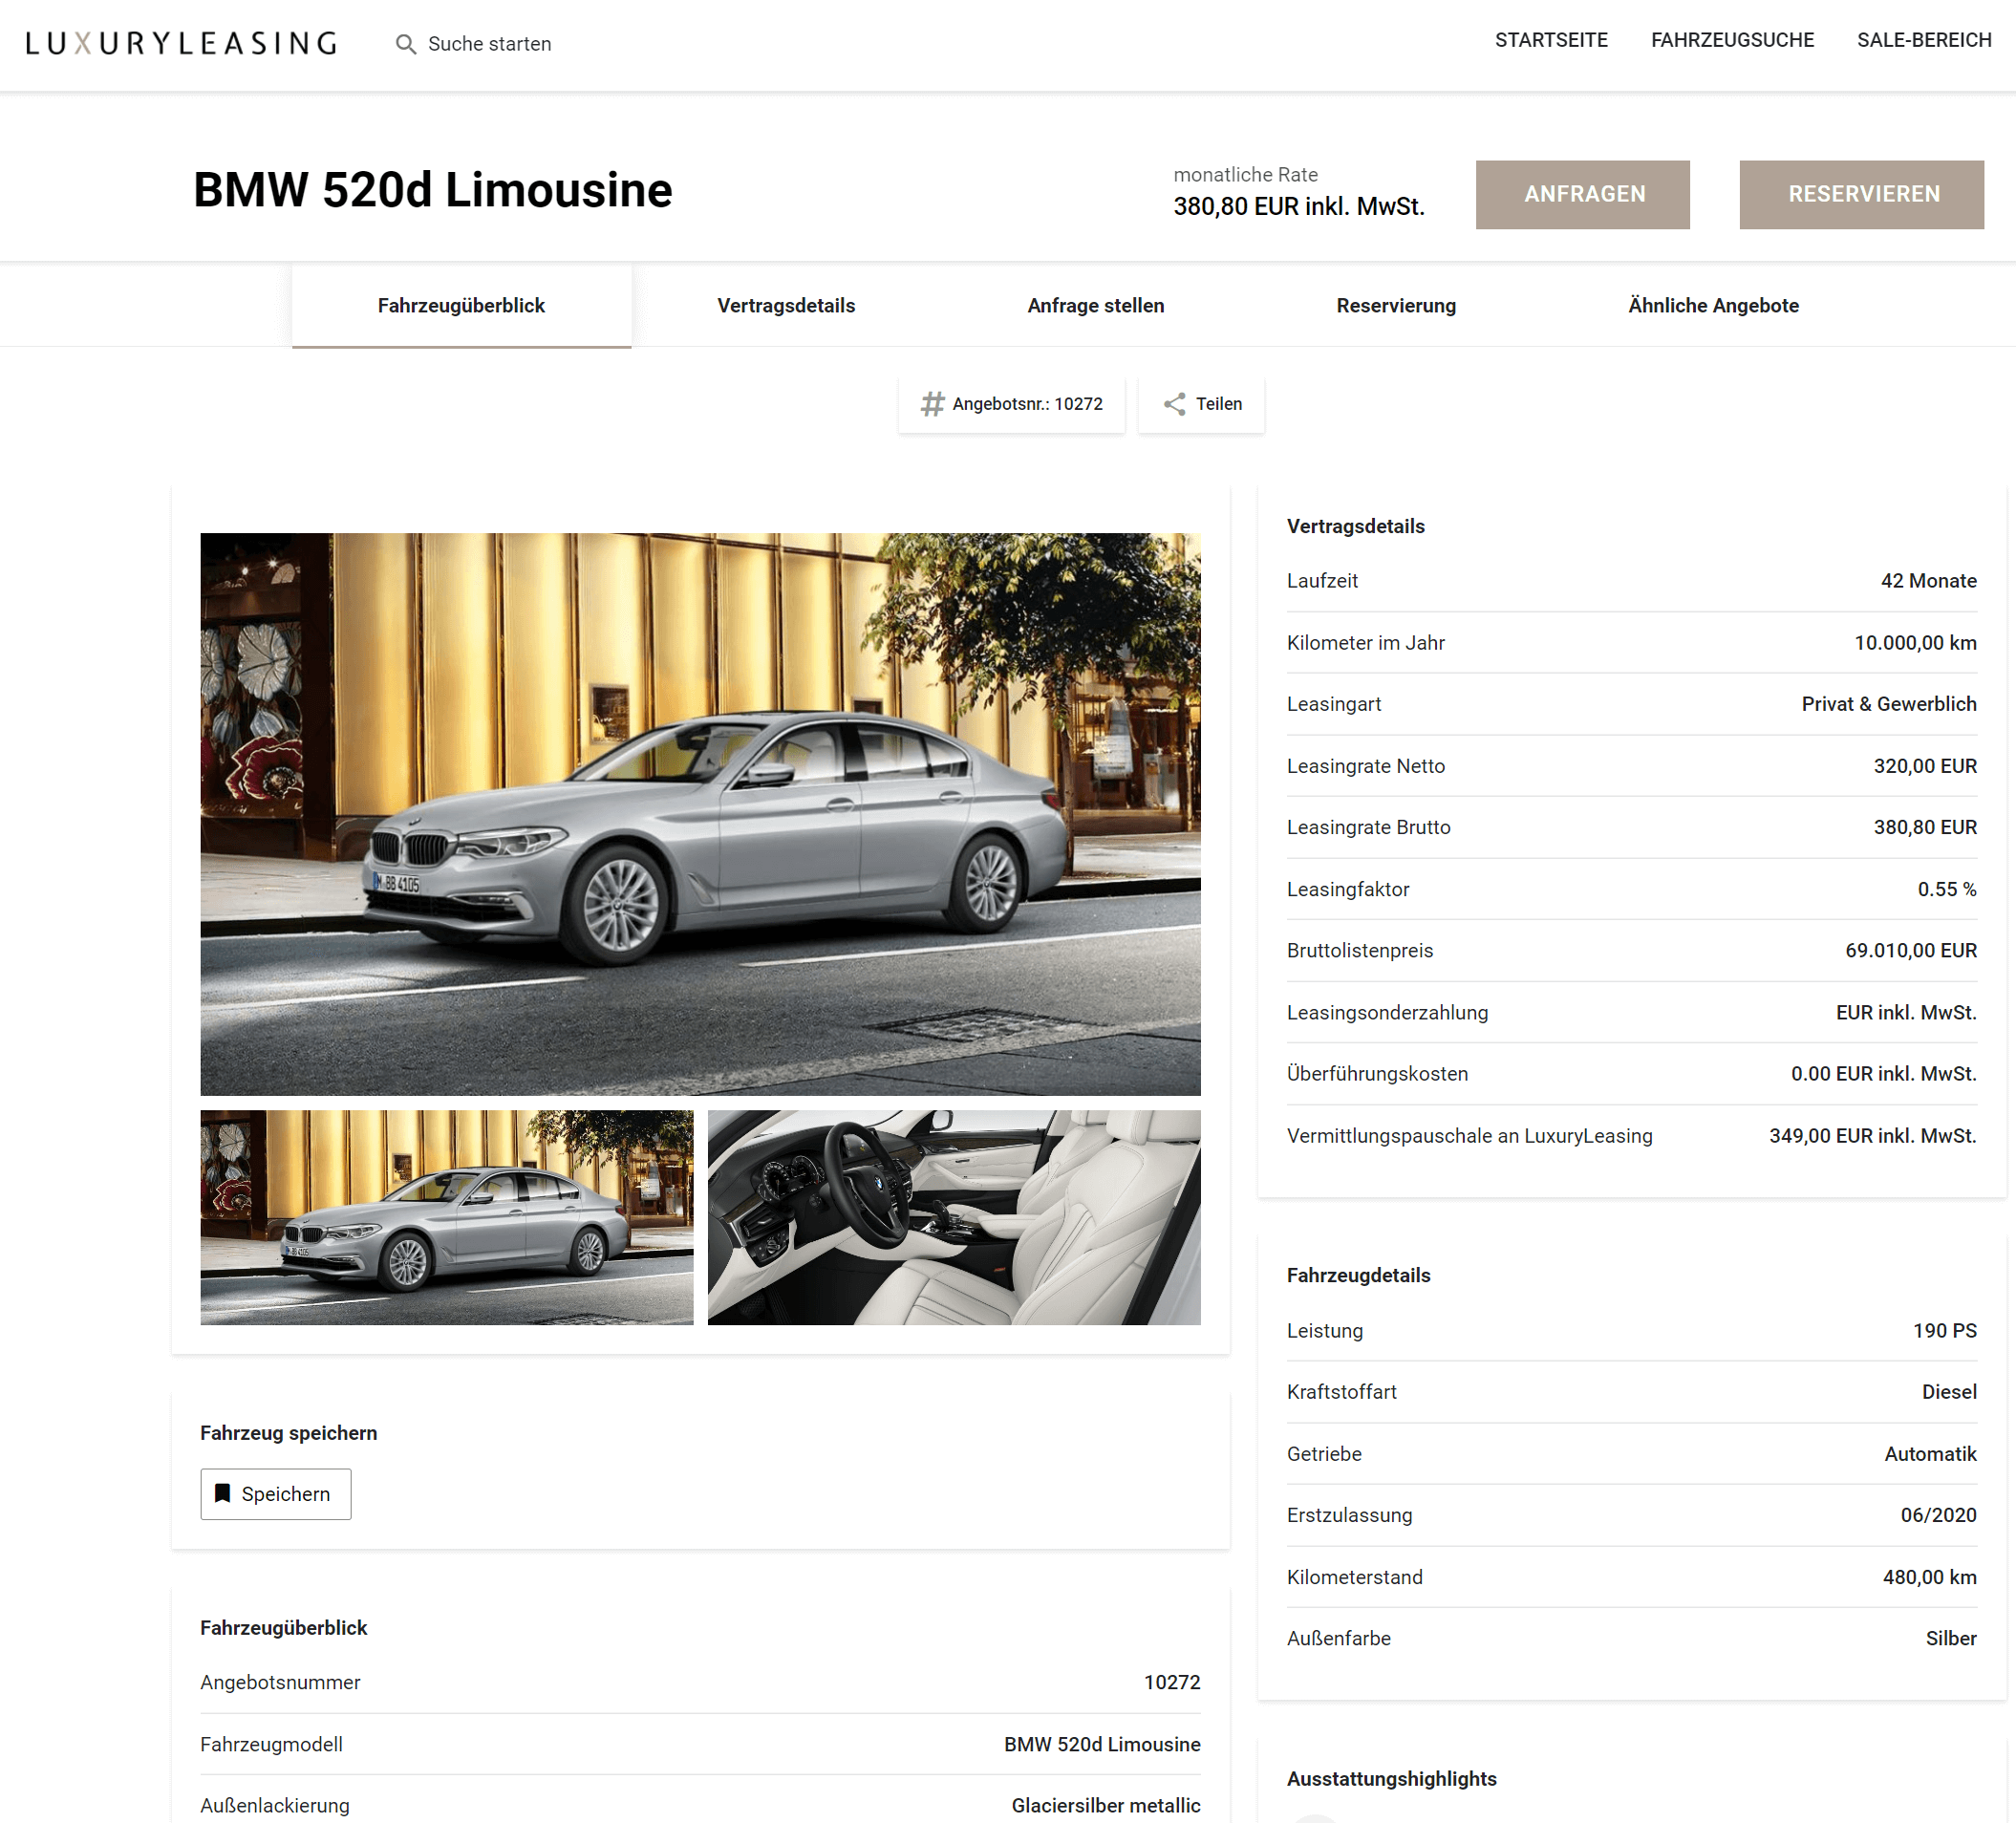Click the Kilometerstand '480,00 km' value
This screenshot has height=1823, width=2016.
(x=1929, y=1577)
